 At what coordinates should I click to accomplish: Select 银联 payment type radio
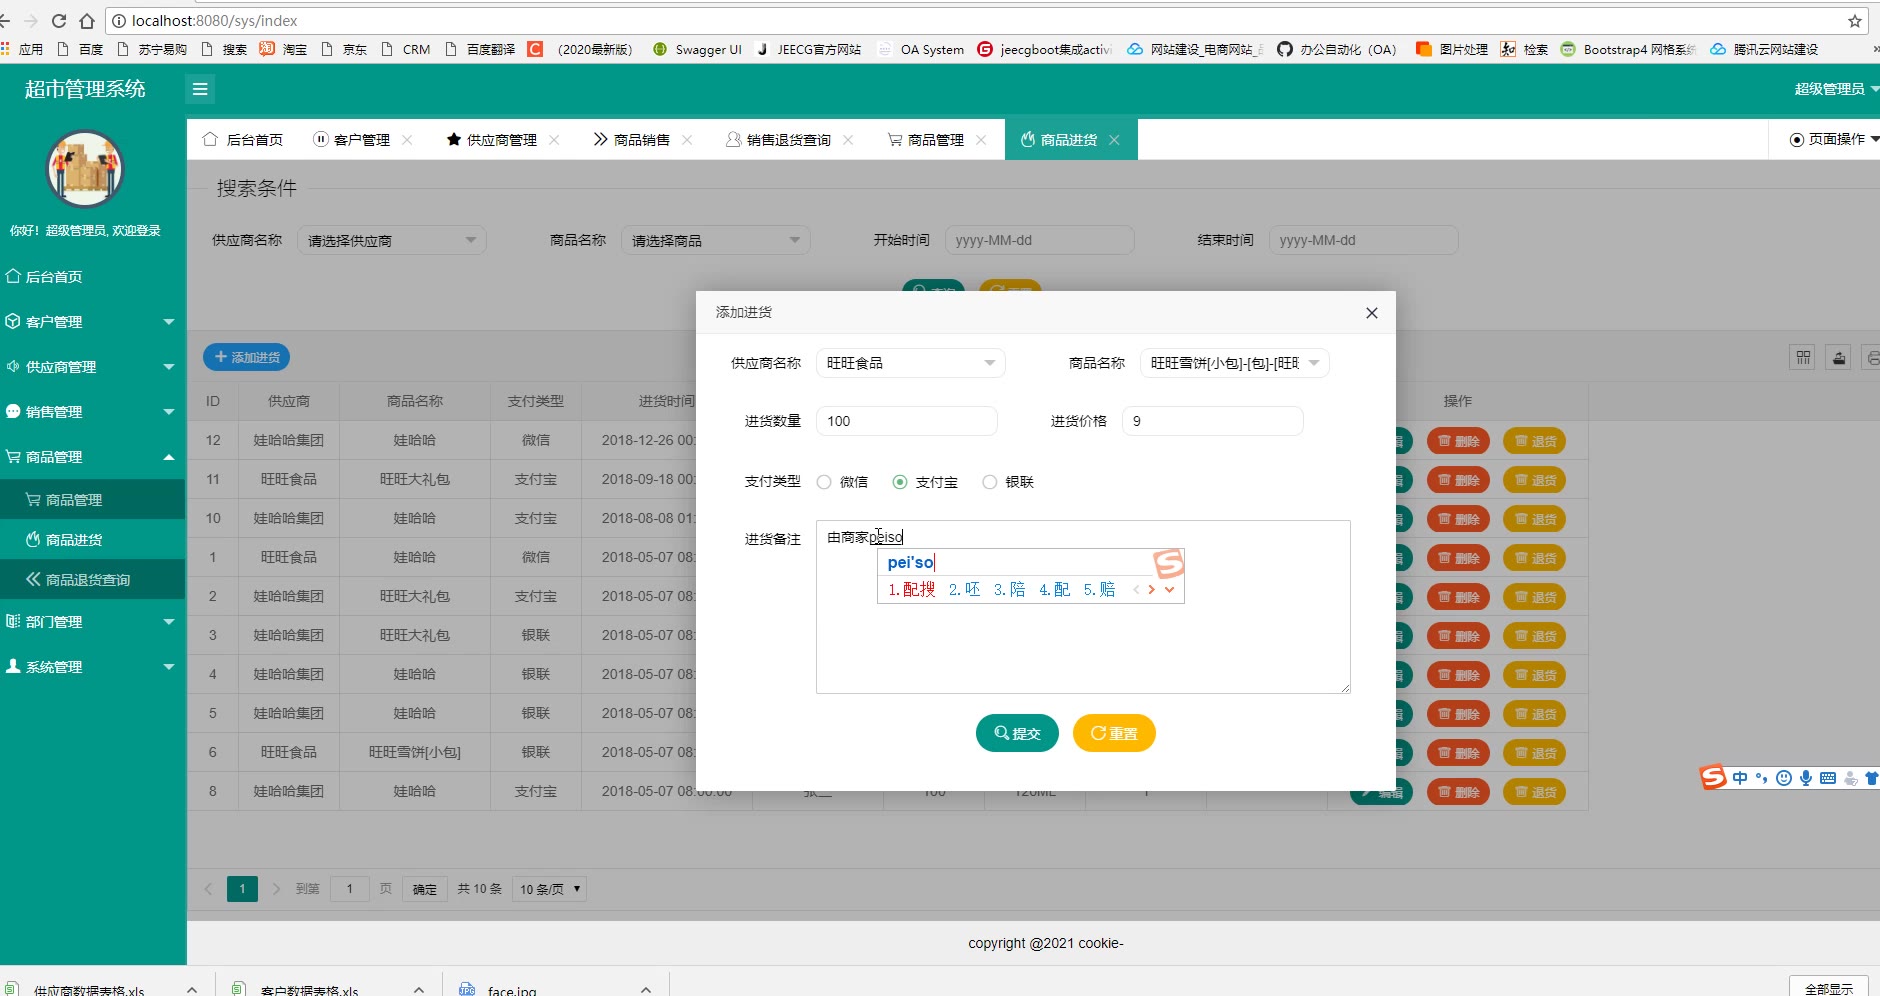click(989, 482)
